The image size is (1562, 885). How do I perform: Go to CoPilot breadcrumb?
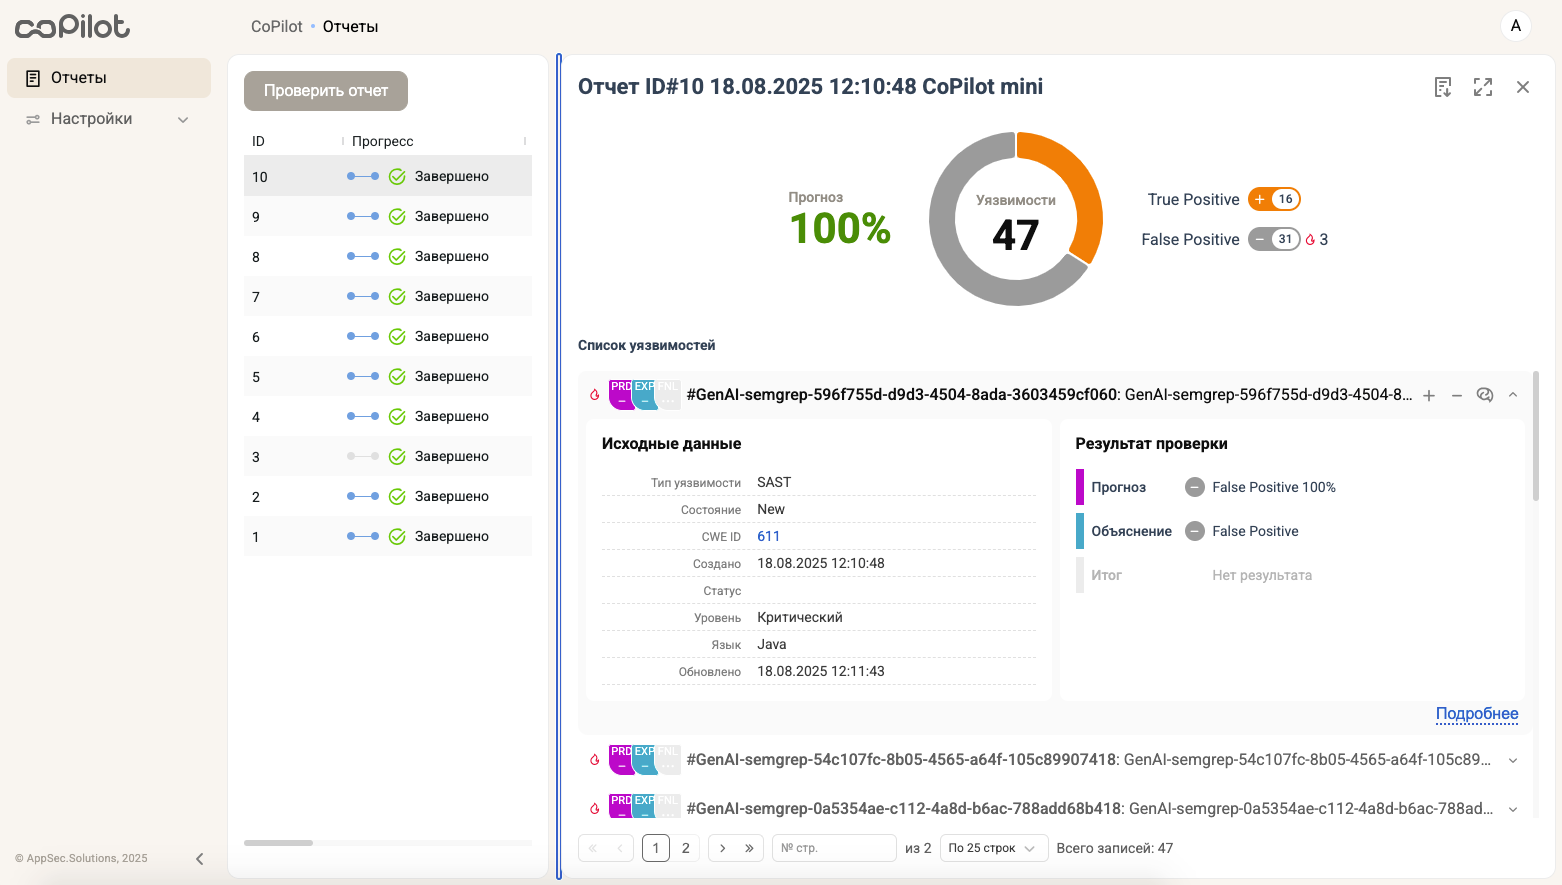pos(277,27)
